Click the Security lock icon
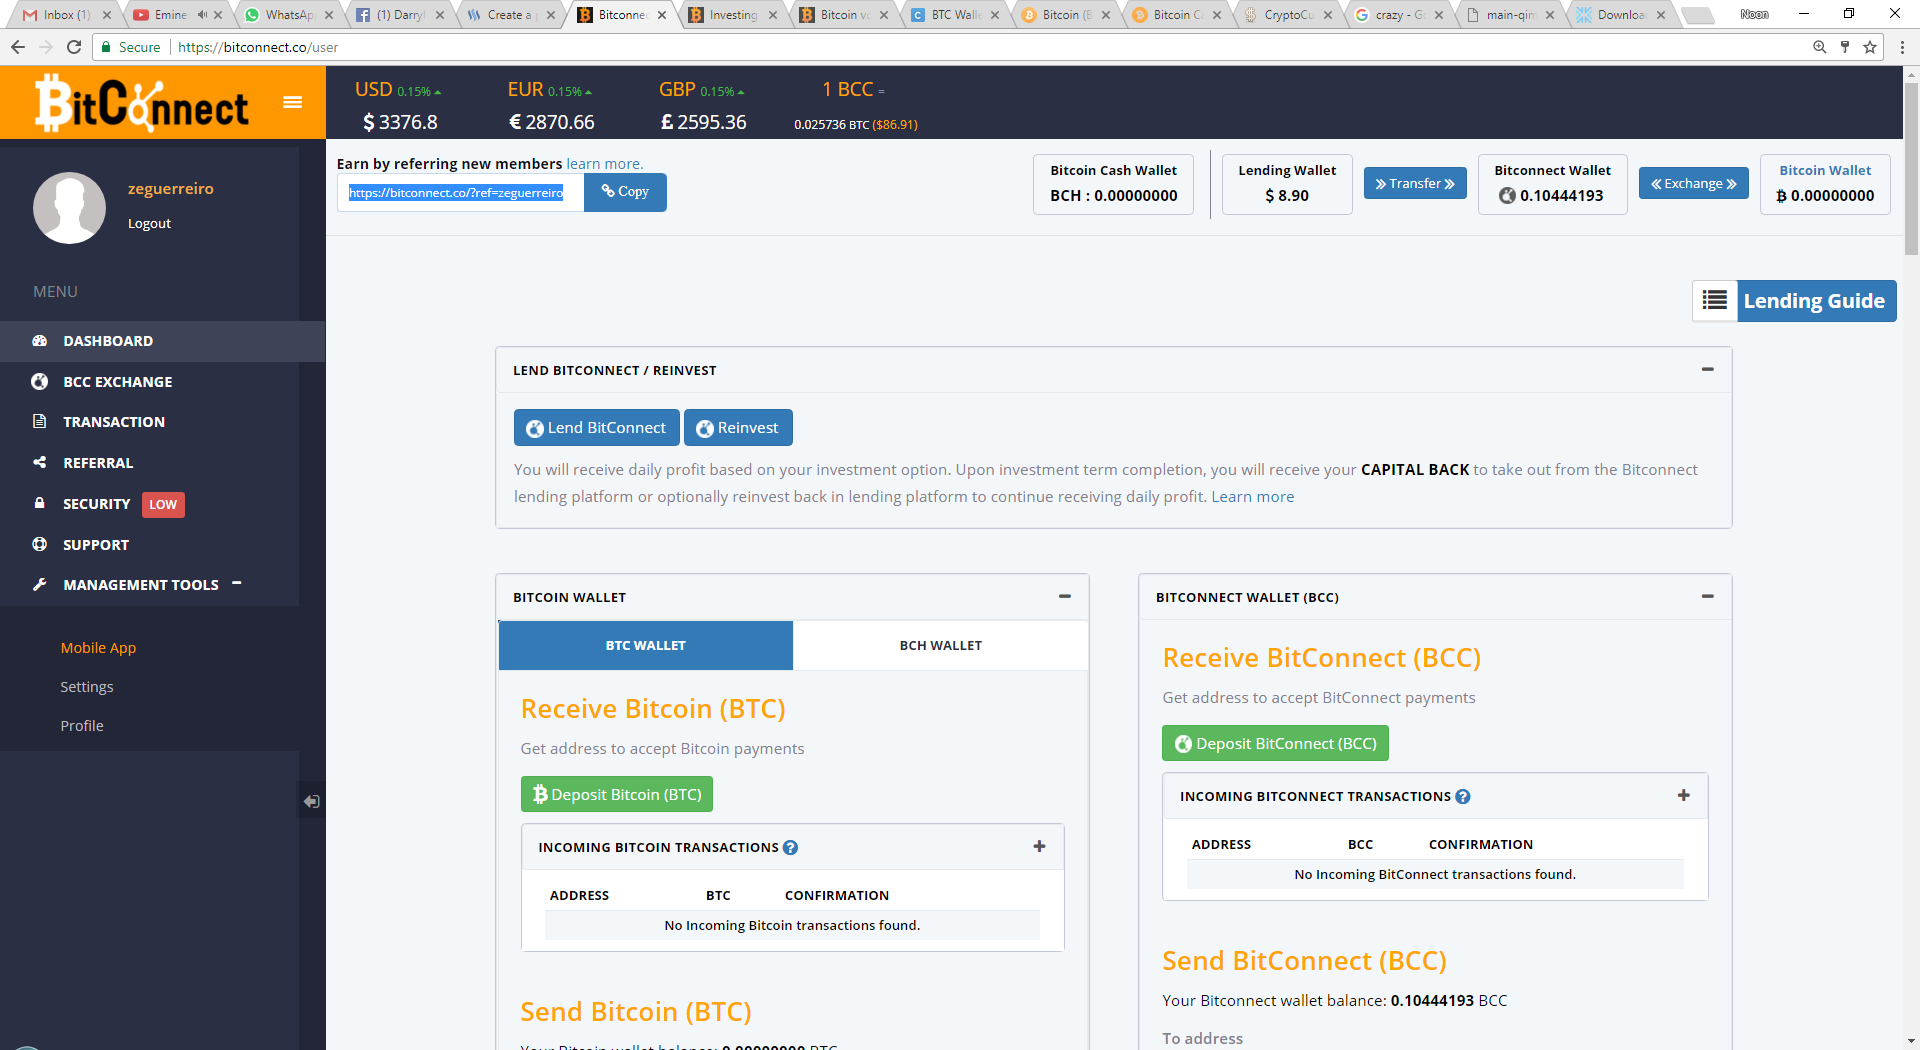Screen dimensions: 1920x1050 tap(40, 503)
